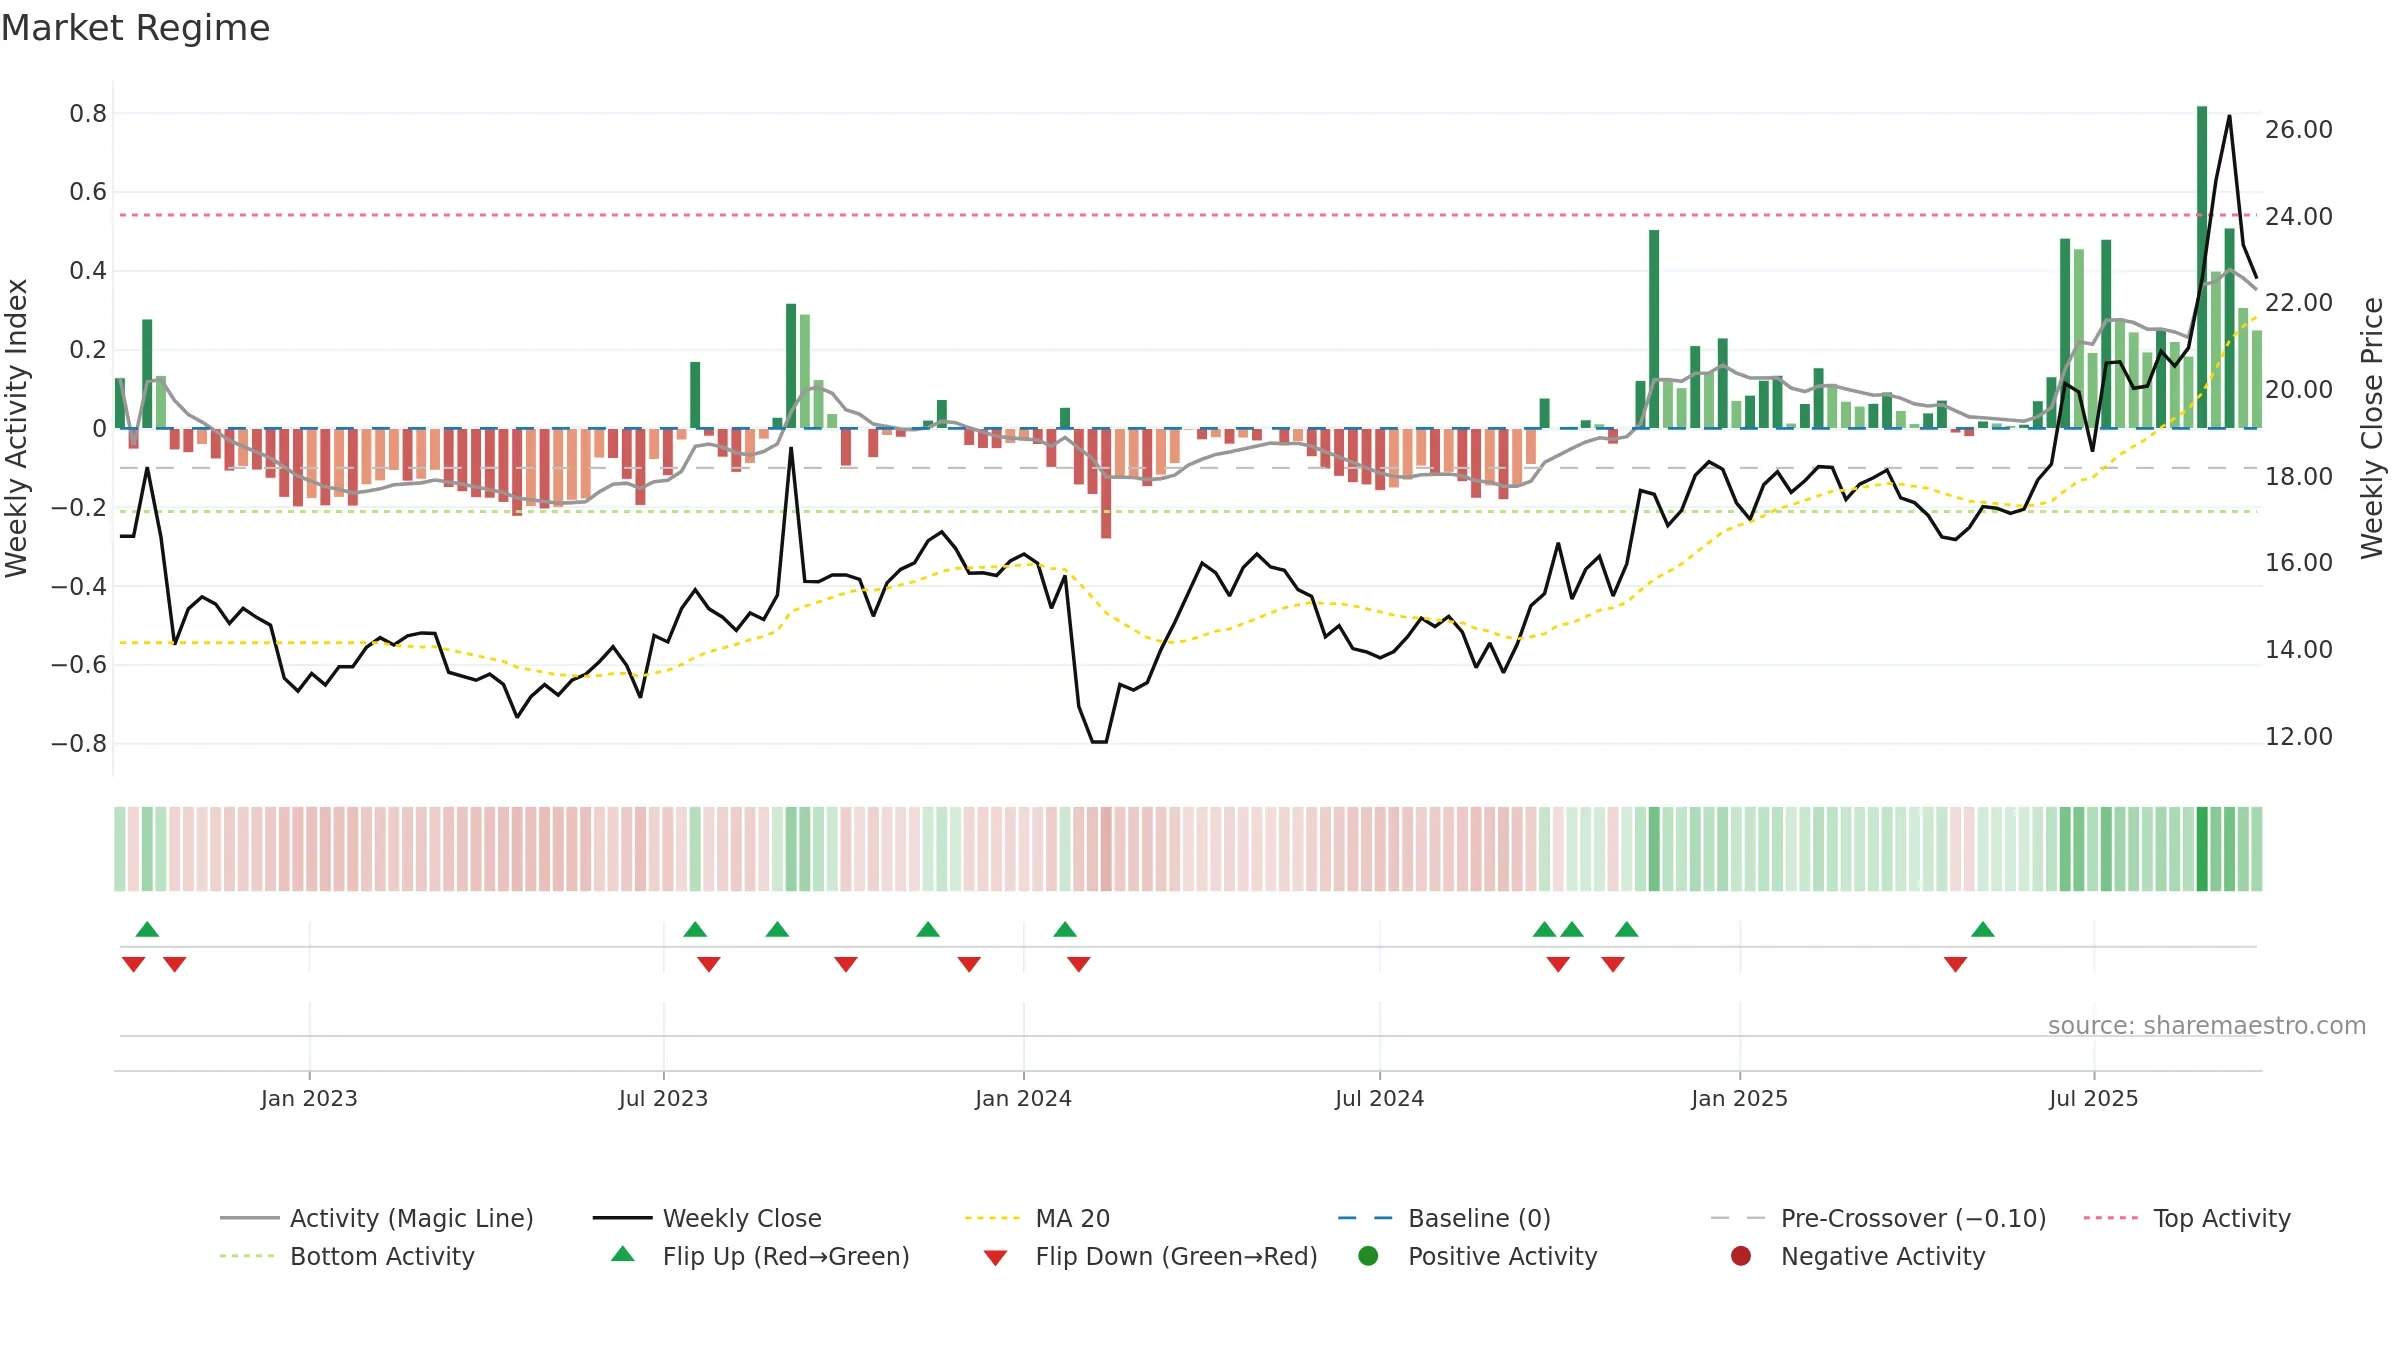This screenshot has height=1350, width=2400.
Task: Click the Negative Activity red legend dot
Action: pyautogui.click(x=1741, y=1256)
